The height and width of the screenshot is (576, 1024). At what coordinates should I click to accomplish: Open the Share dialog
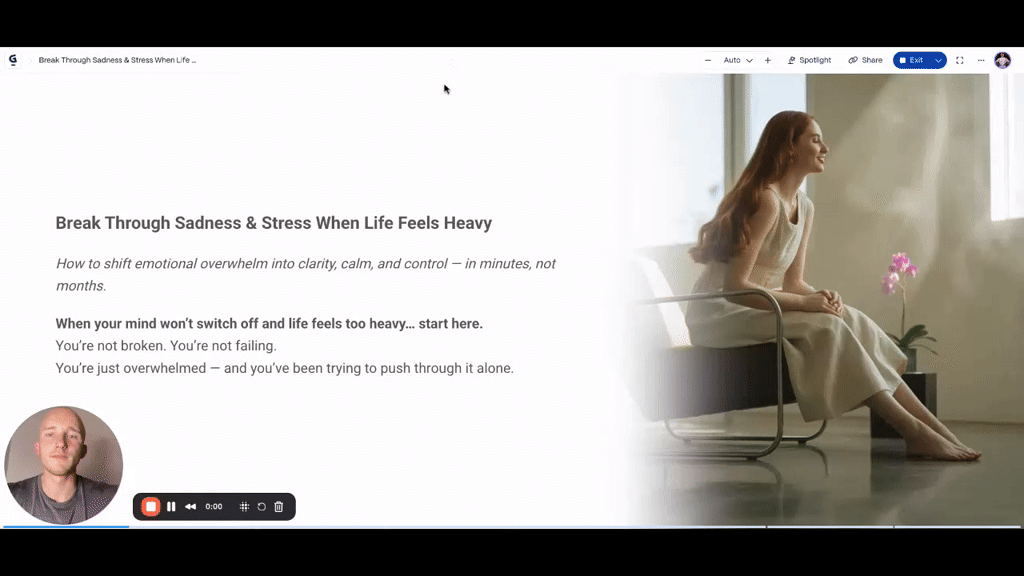(865, 60)
